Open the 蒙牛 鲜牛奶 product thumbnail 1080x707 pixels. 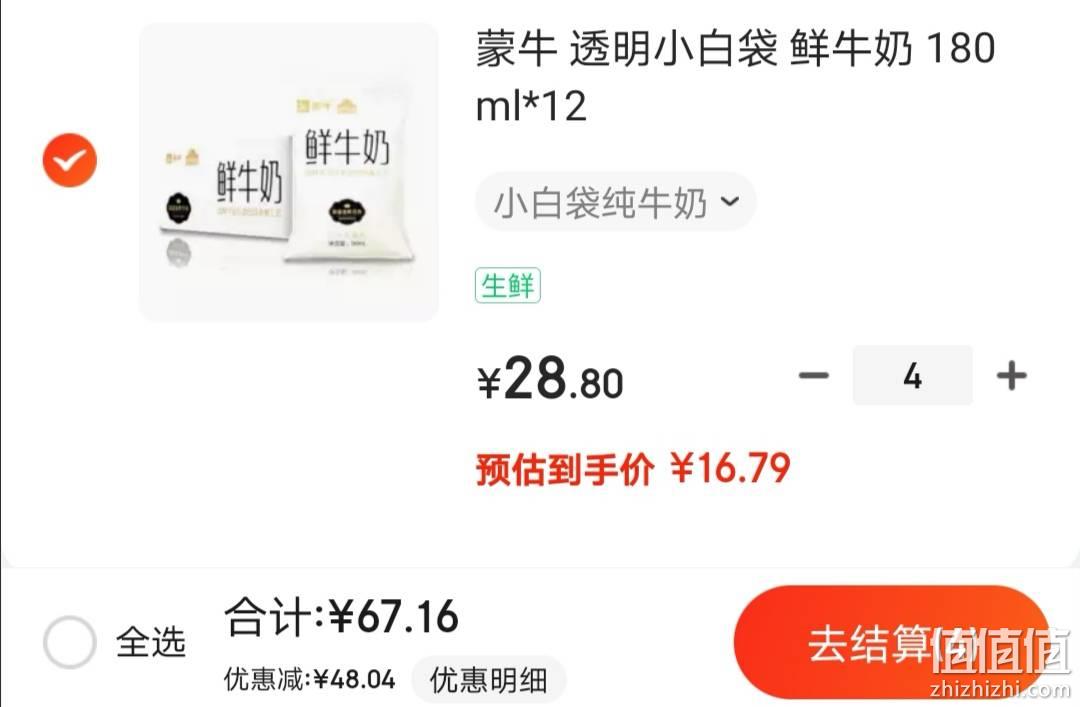[289, 172]
